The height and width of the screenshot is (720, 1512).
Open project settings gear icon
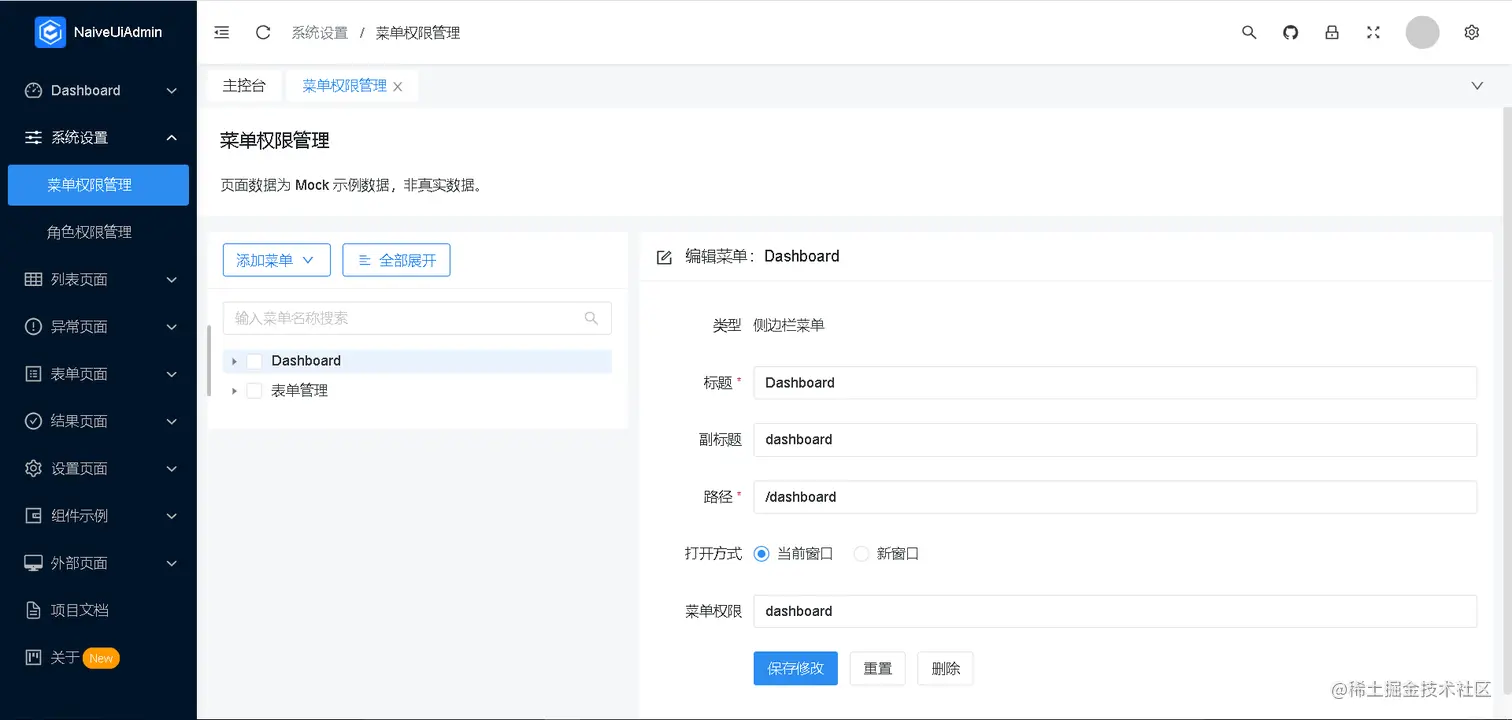click(1471, 32)
